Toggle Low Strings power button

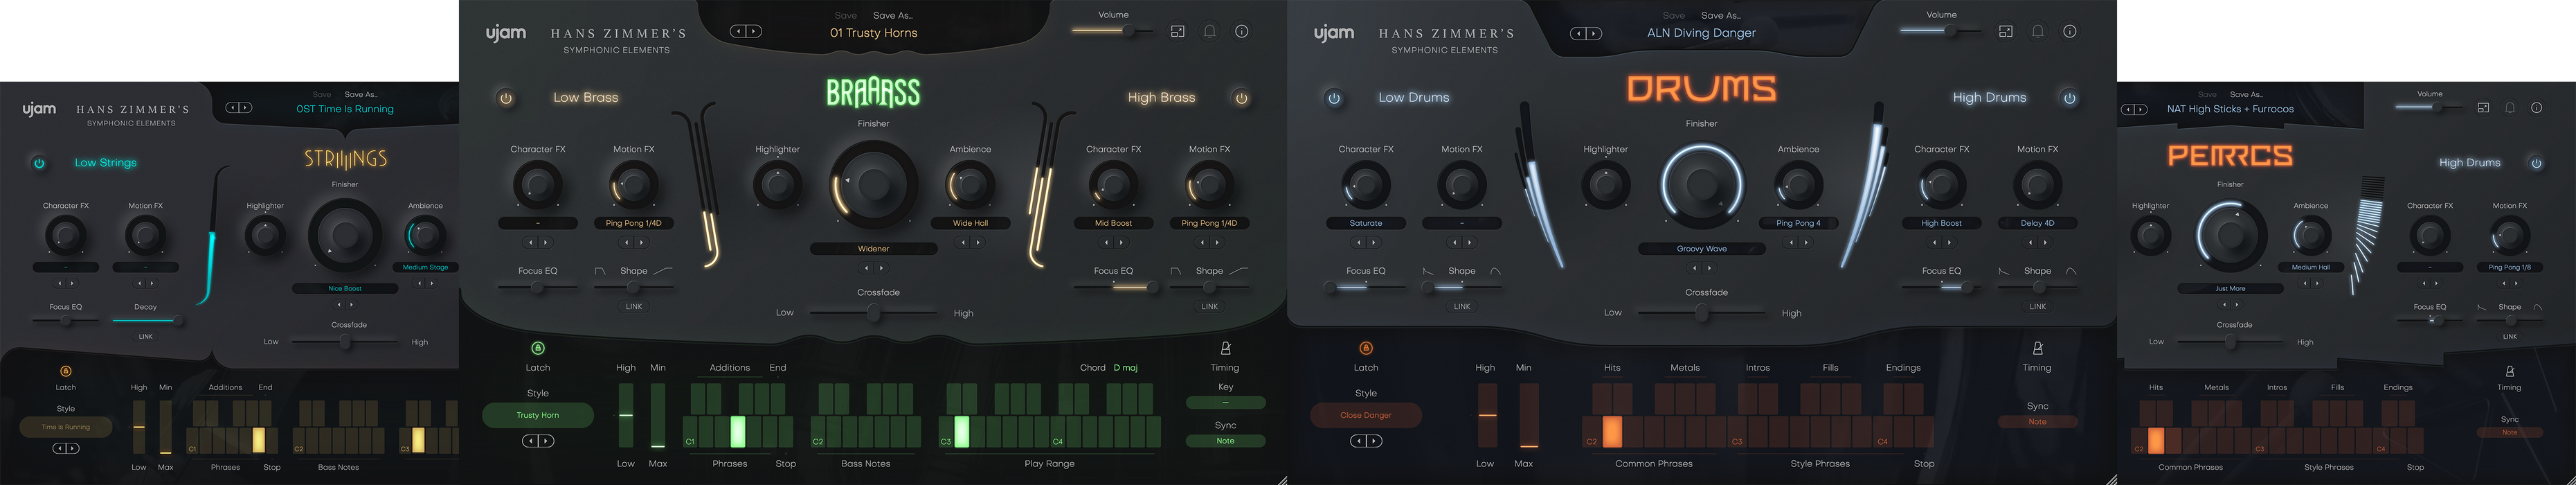[x=39, y=163]
